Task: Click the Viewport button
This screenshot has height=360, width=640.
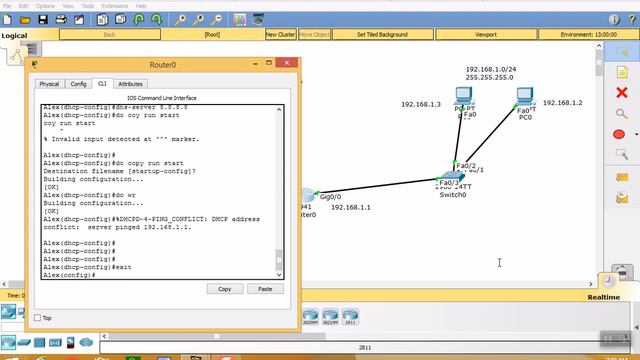Action: click(x=486, y=35)
